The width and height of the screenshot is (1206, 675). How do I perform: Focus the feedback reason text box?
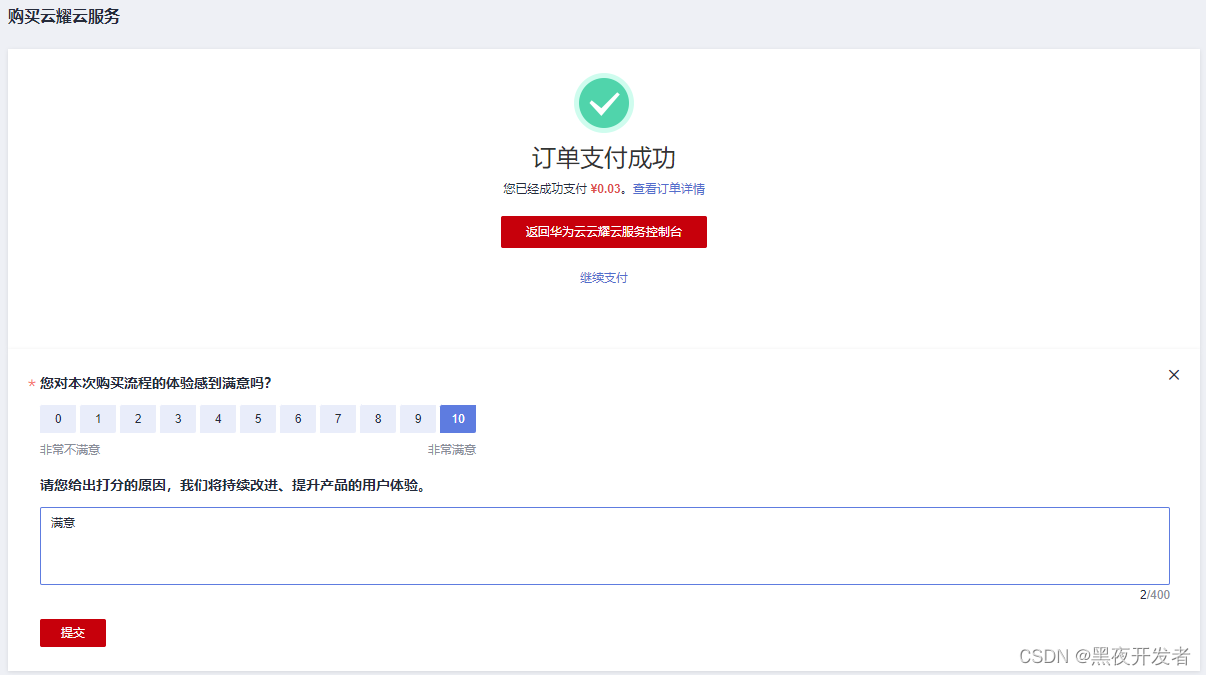pyautogui.click(x=605, y=546)
